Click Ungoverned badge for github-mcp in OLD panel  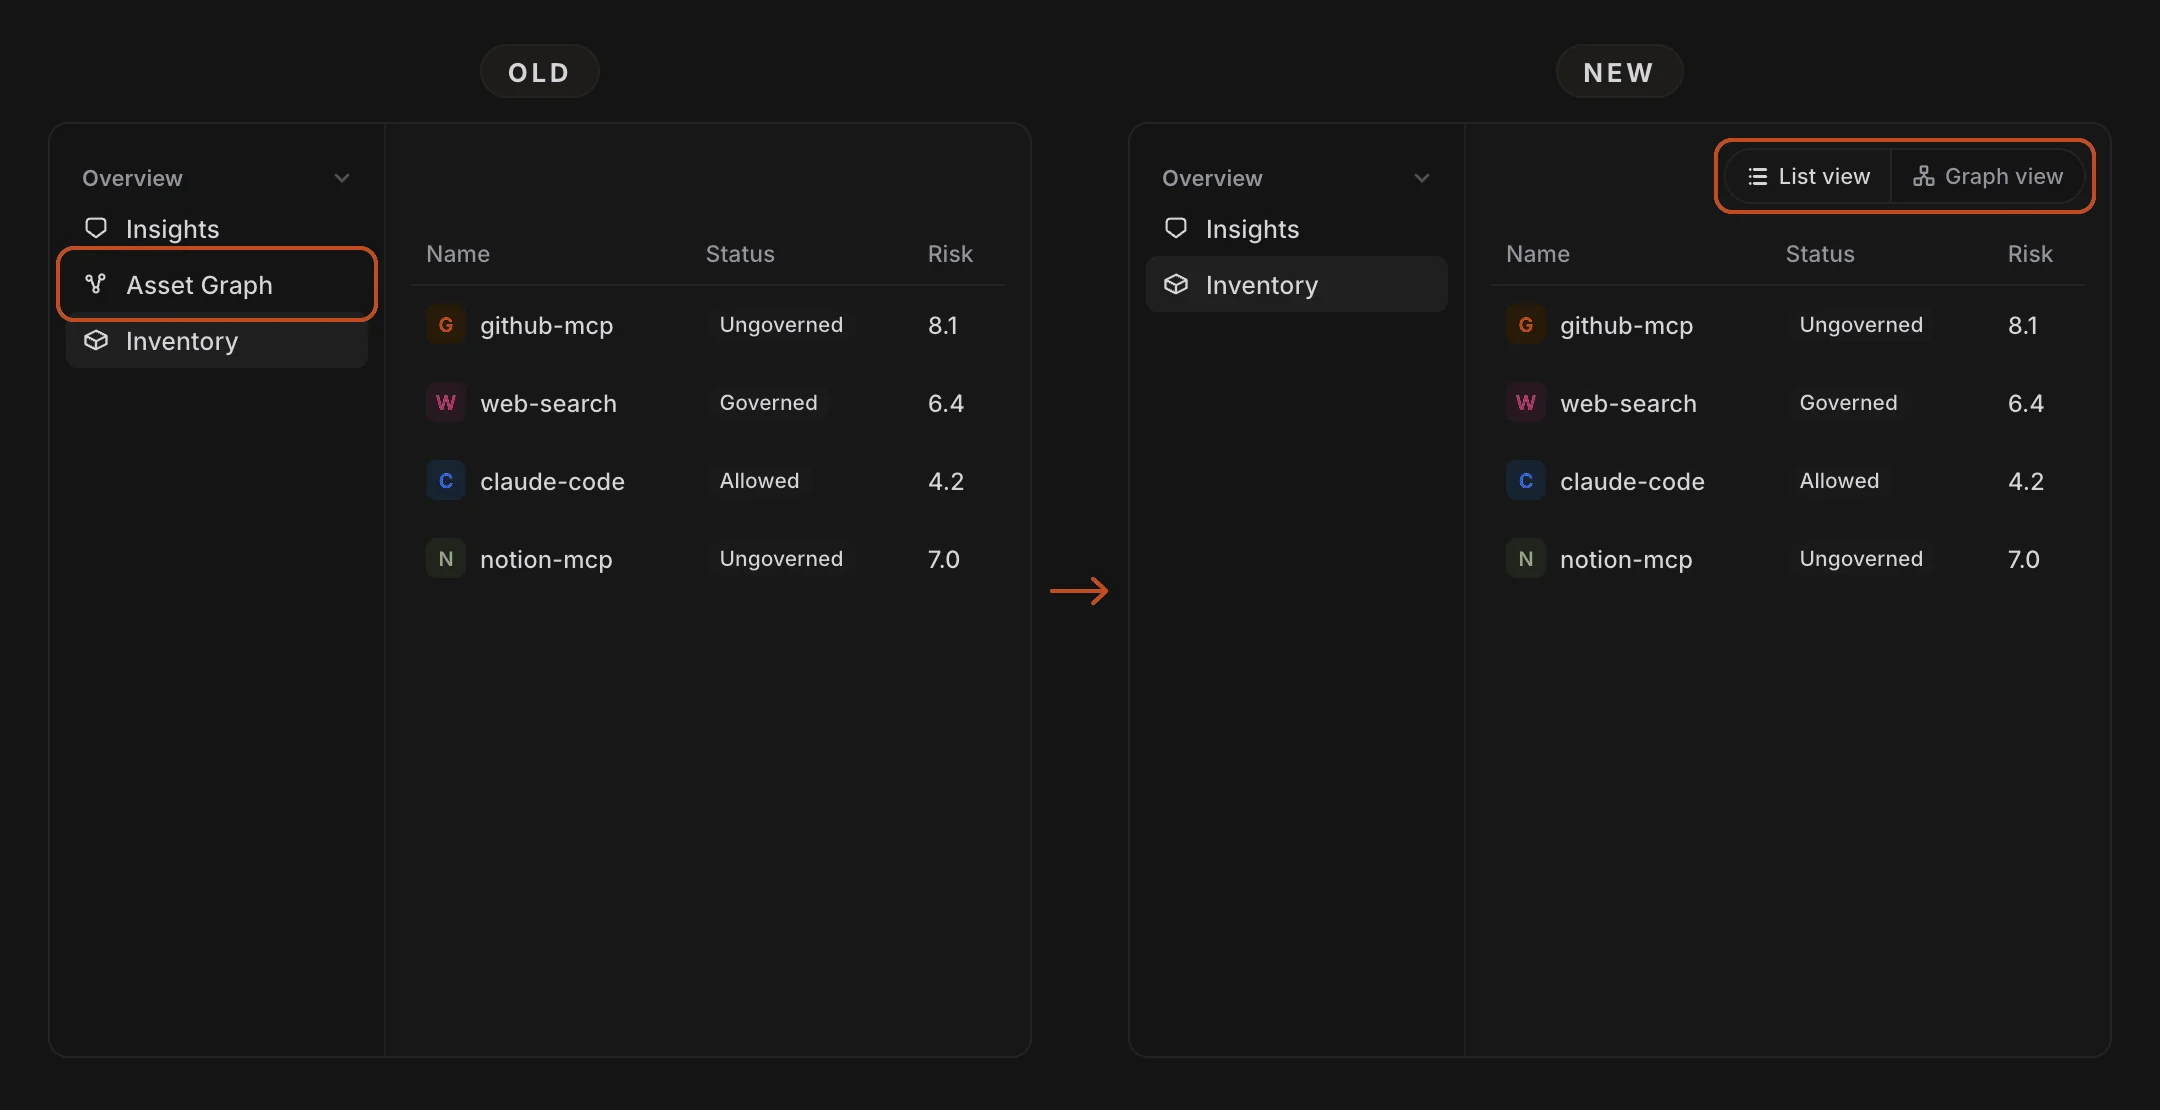click(781, 325)
